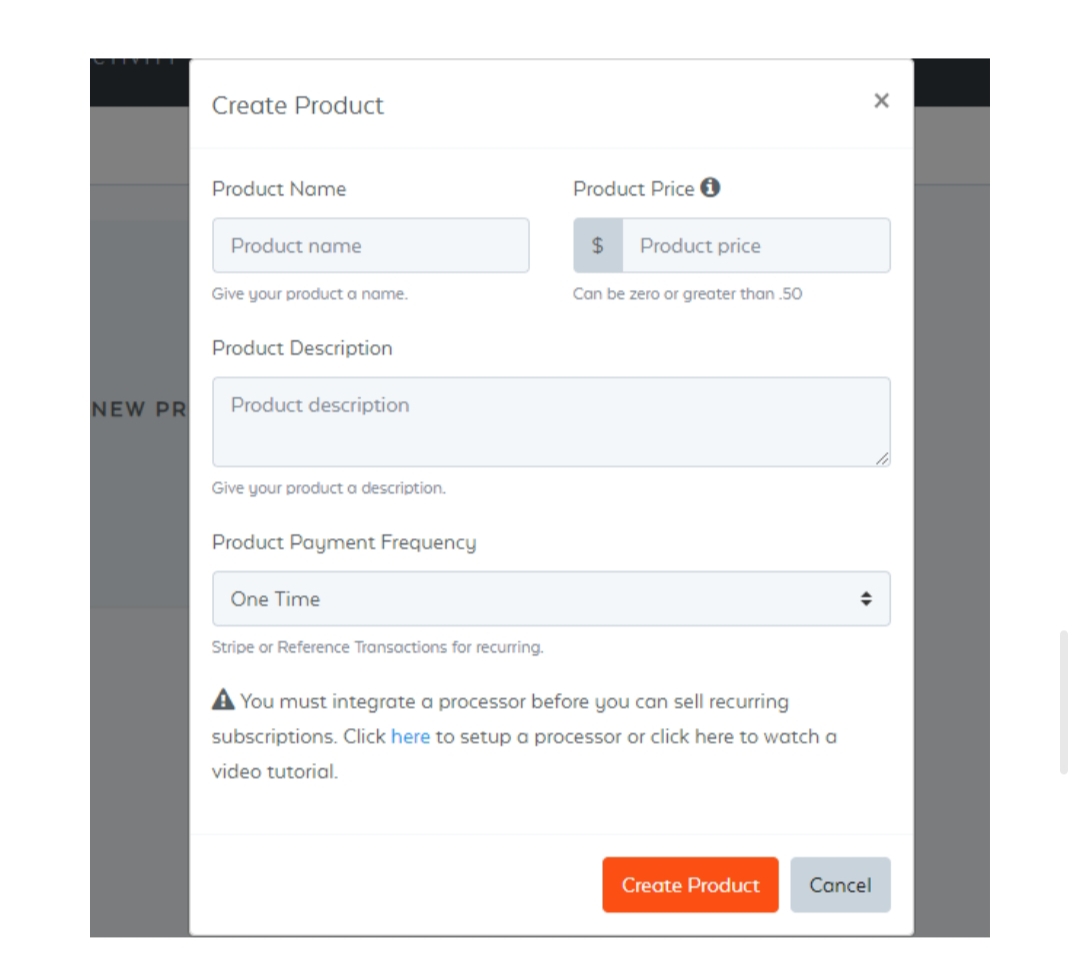Click the dollar sign price prefix
The width and height of the screenshot is (1079, 971).
[598, 245]
